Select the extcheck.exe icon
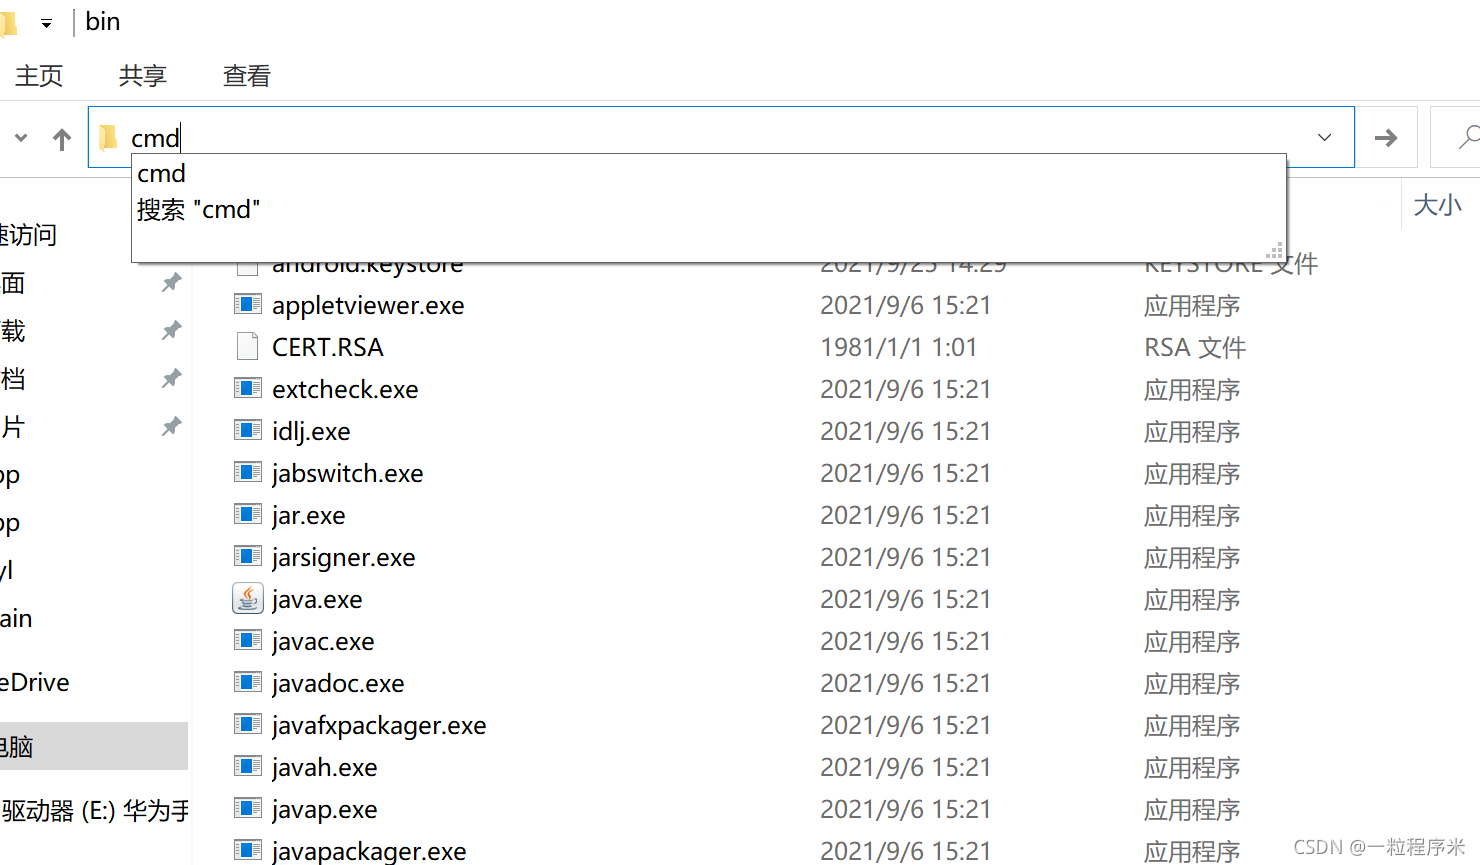1480x865 pixels. pos(248,388)
